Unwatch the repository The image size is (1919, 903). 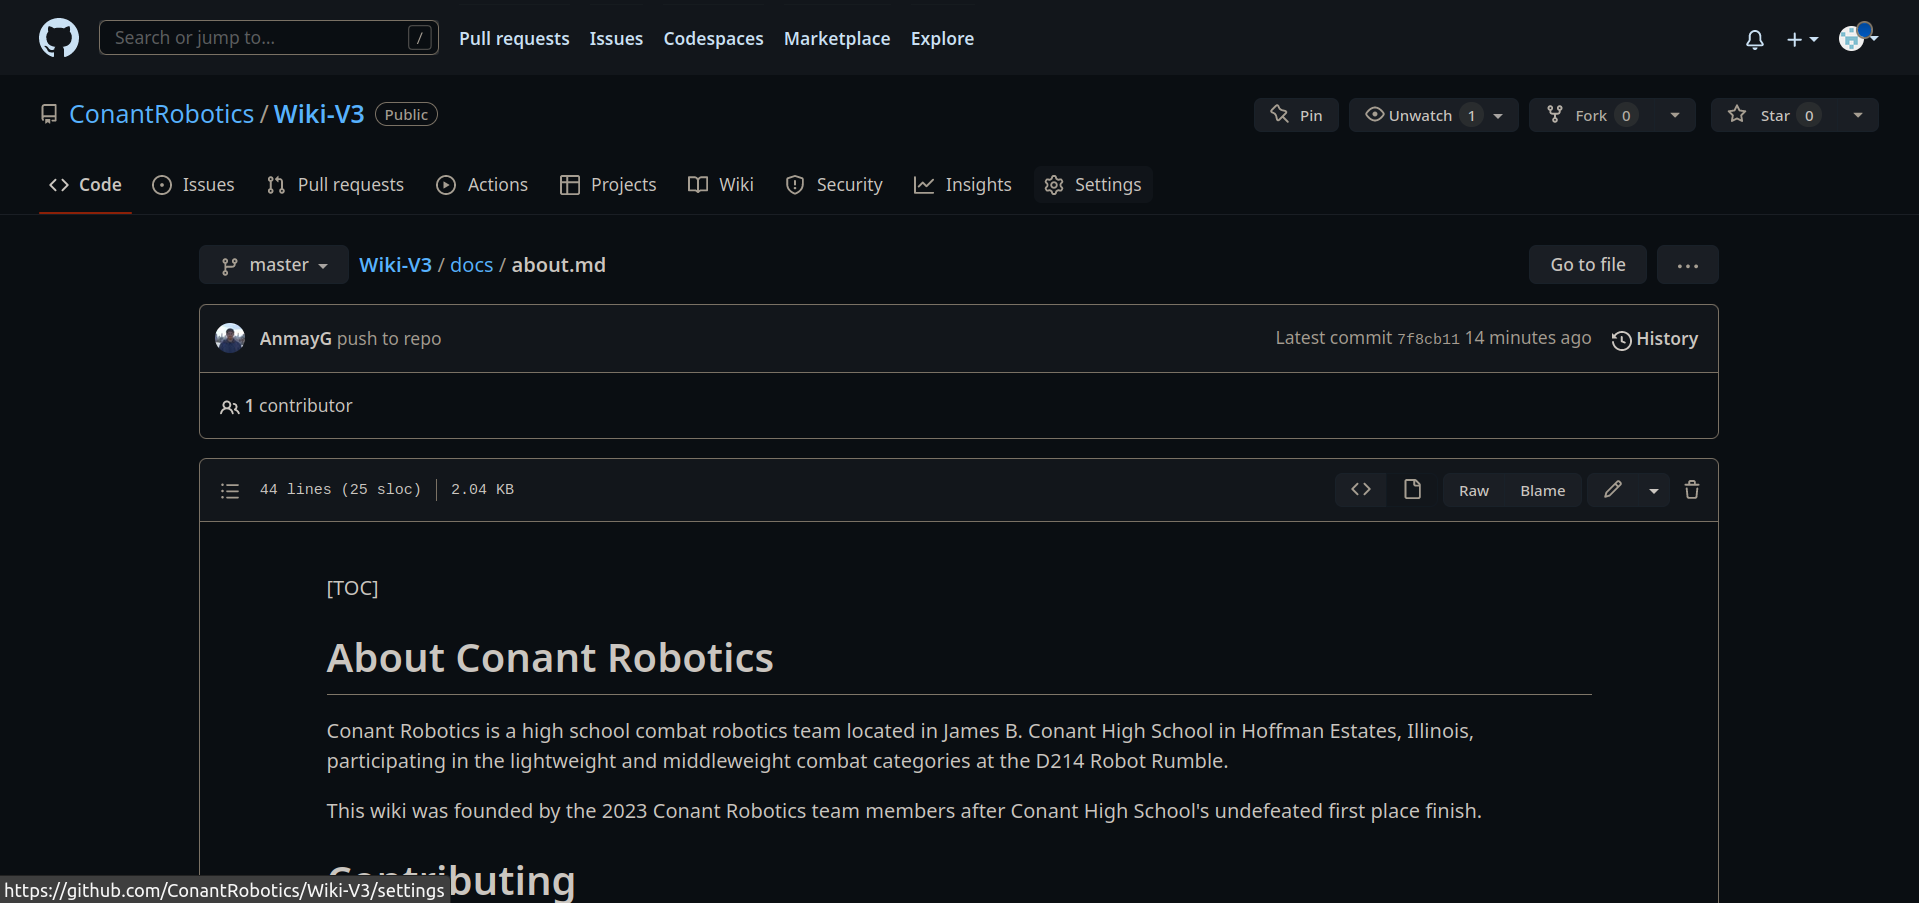click(x=1410, y=115)
